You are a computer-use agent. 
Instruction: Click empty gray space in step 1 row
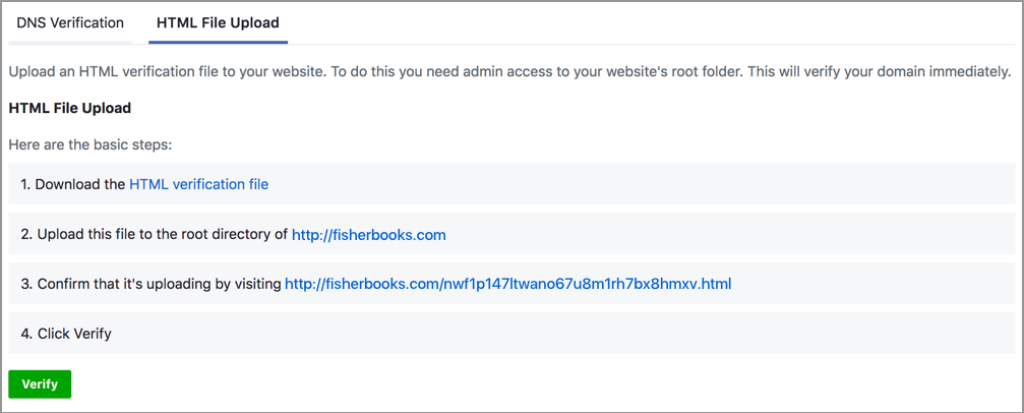(640, 184)
